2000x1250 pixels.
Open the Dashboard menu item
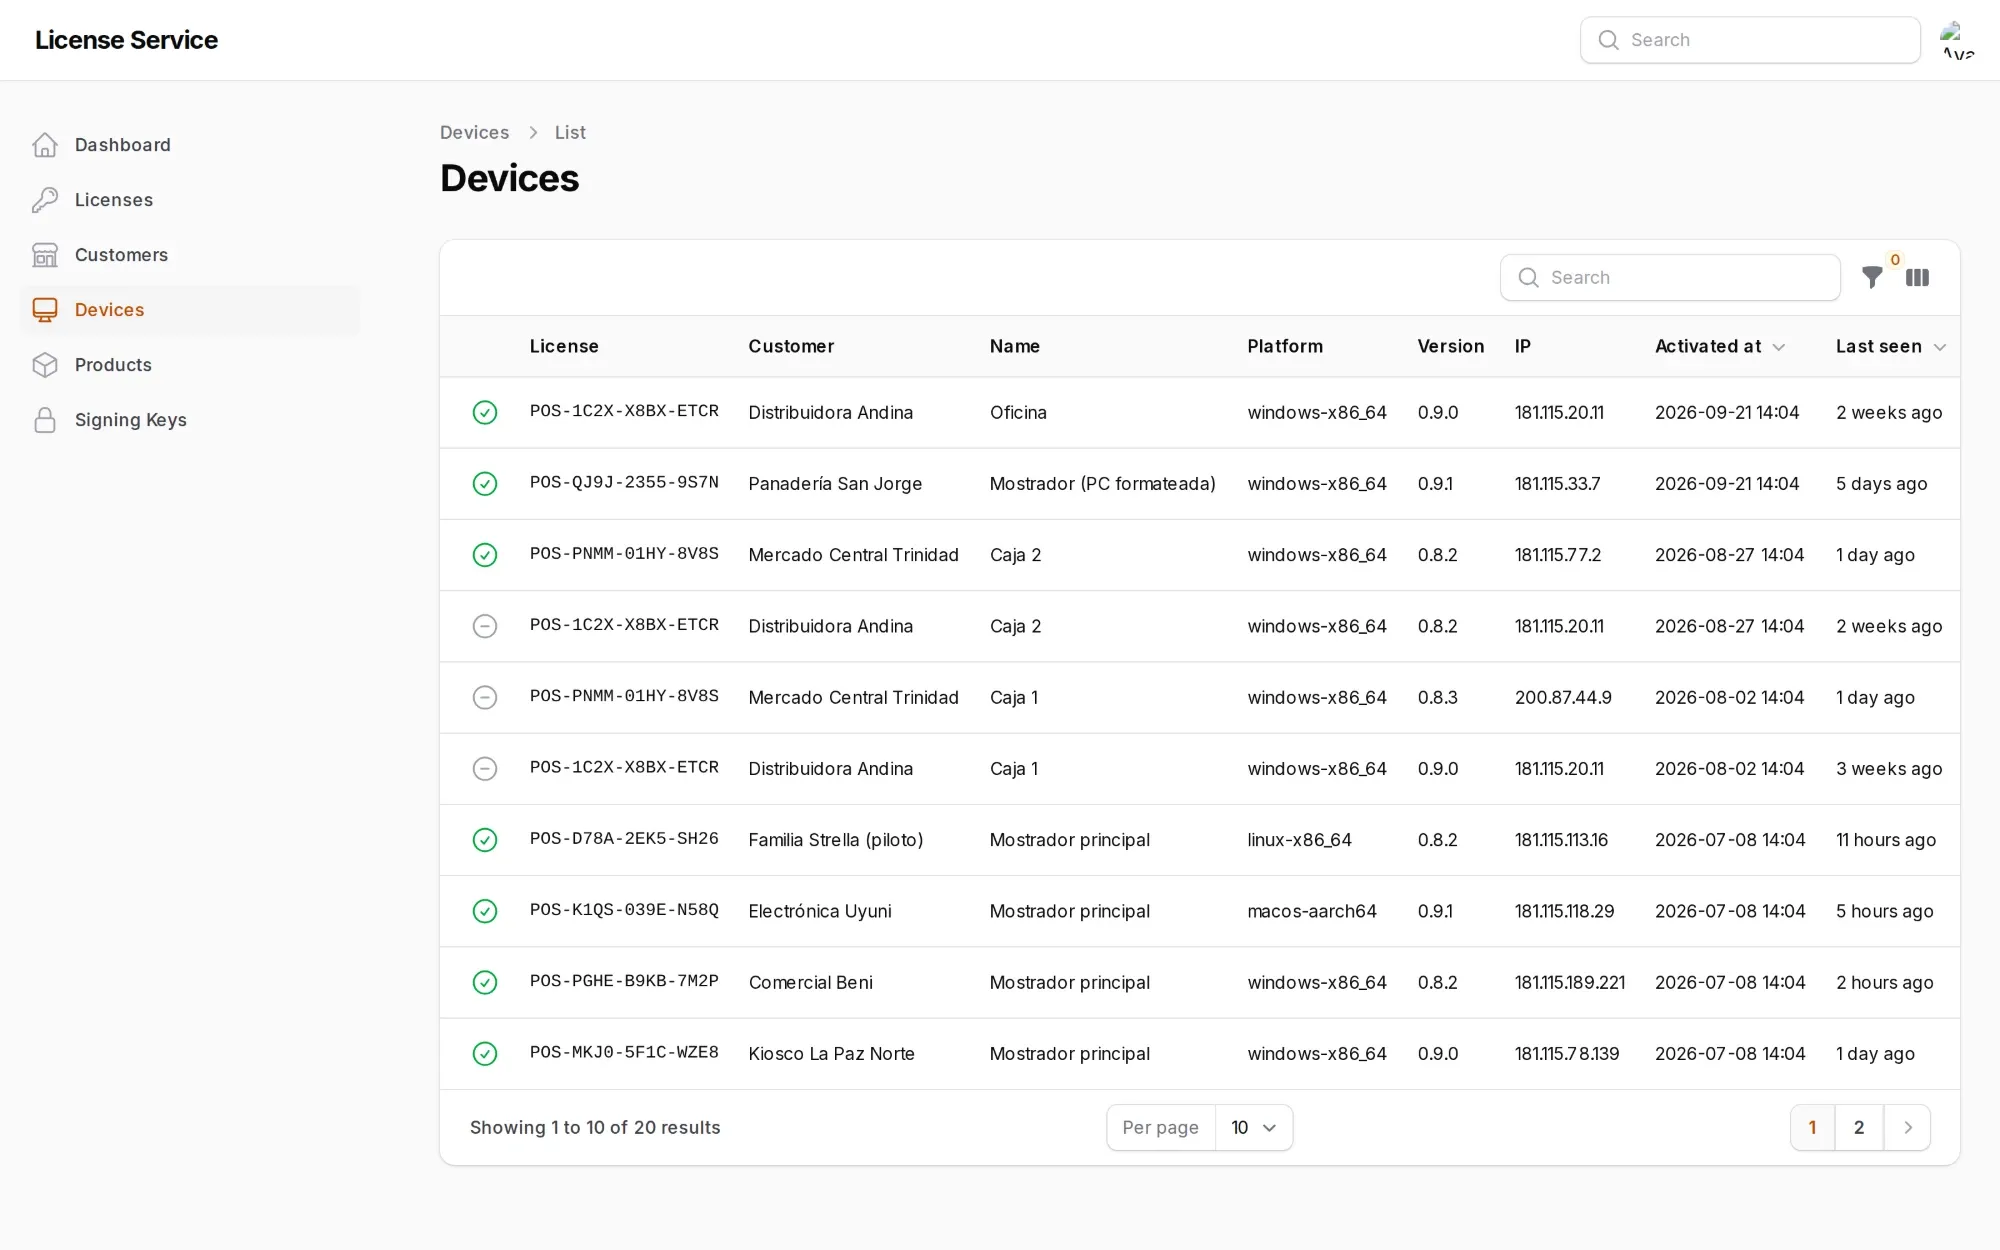190,145
